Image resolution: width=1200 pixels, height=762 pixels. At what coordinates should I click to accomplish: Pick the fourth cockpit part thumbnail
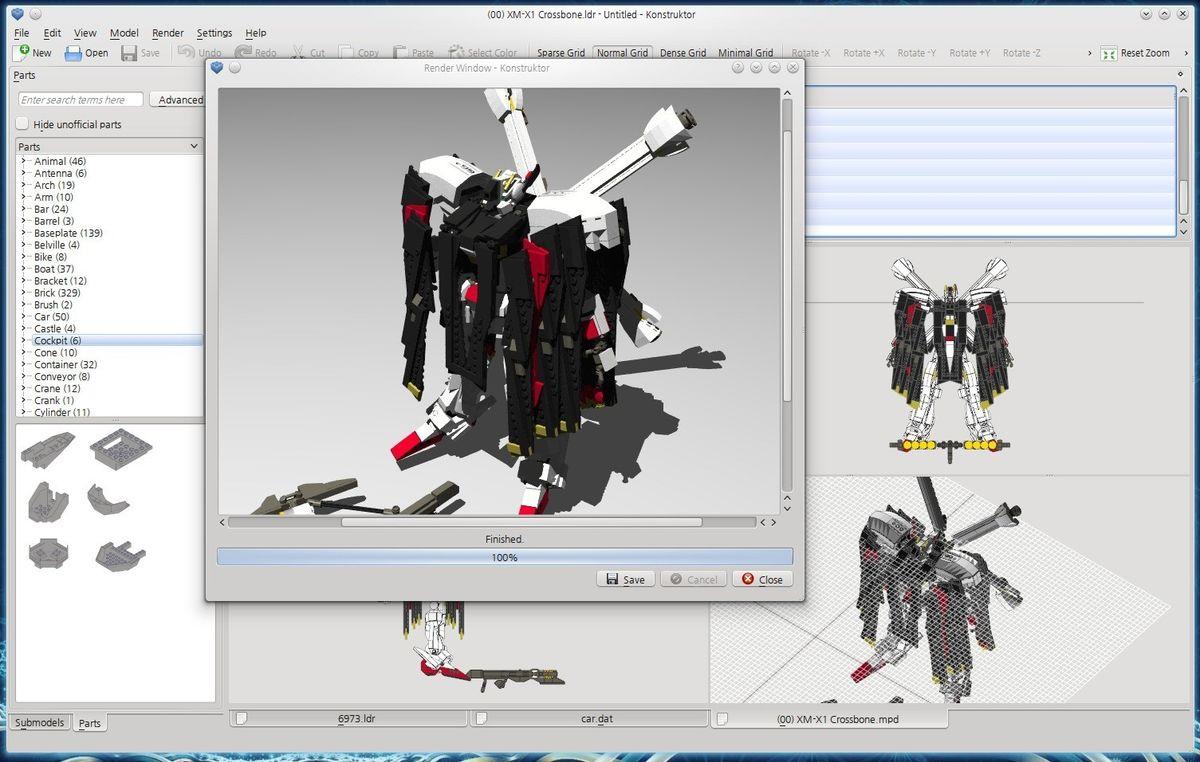(107, 498)
